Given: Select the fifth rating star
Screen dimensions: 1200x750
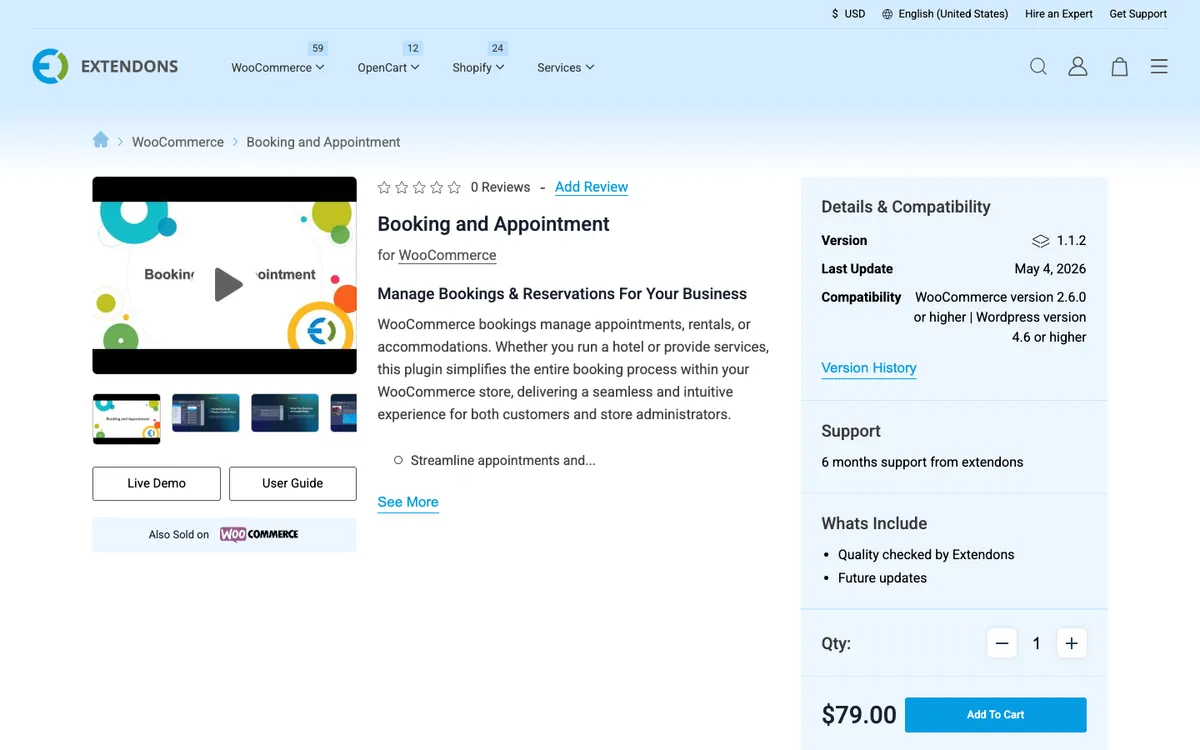Looking at the screenshot, I should click(454, 187).
